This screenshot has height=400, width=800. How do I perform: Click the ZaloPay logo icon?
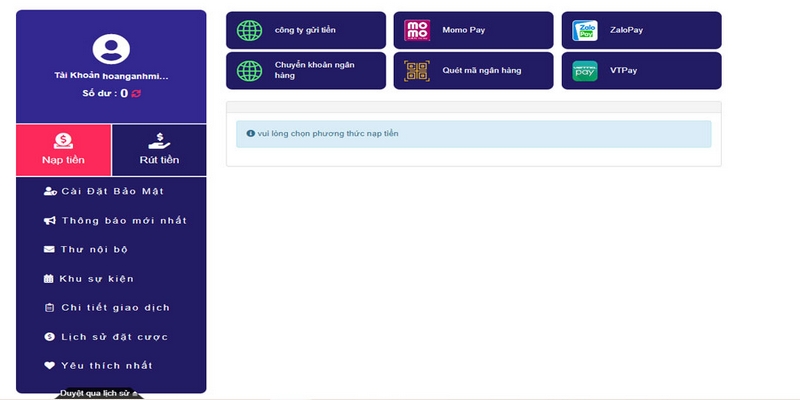(584, 30)
